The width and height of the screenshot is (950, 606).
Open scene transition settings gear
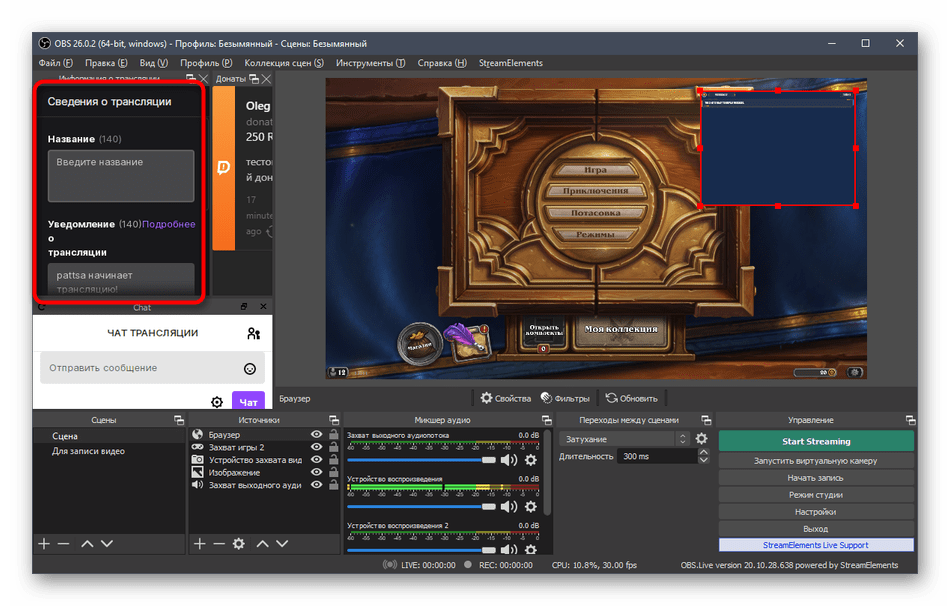tap(701, 438)
